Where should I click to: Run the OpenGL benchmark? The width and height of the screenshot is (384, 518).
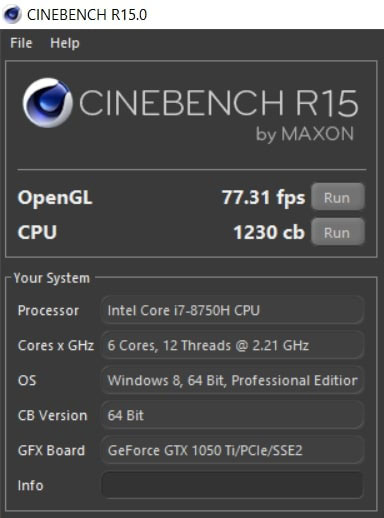[x=338, y=197]
